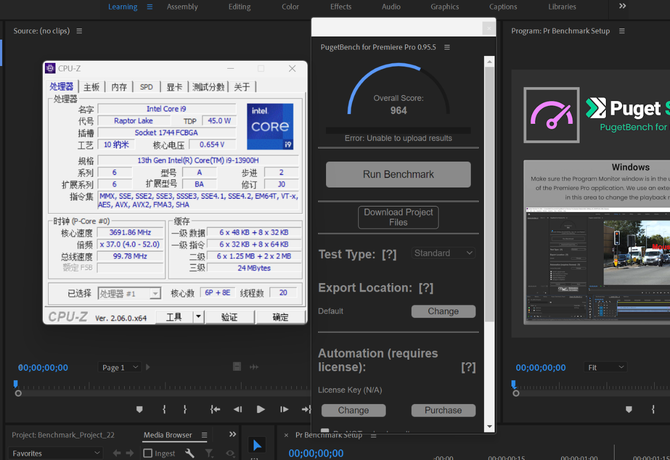Click Download Project Files button
Screen dimensions: 670x460
398,217
